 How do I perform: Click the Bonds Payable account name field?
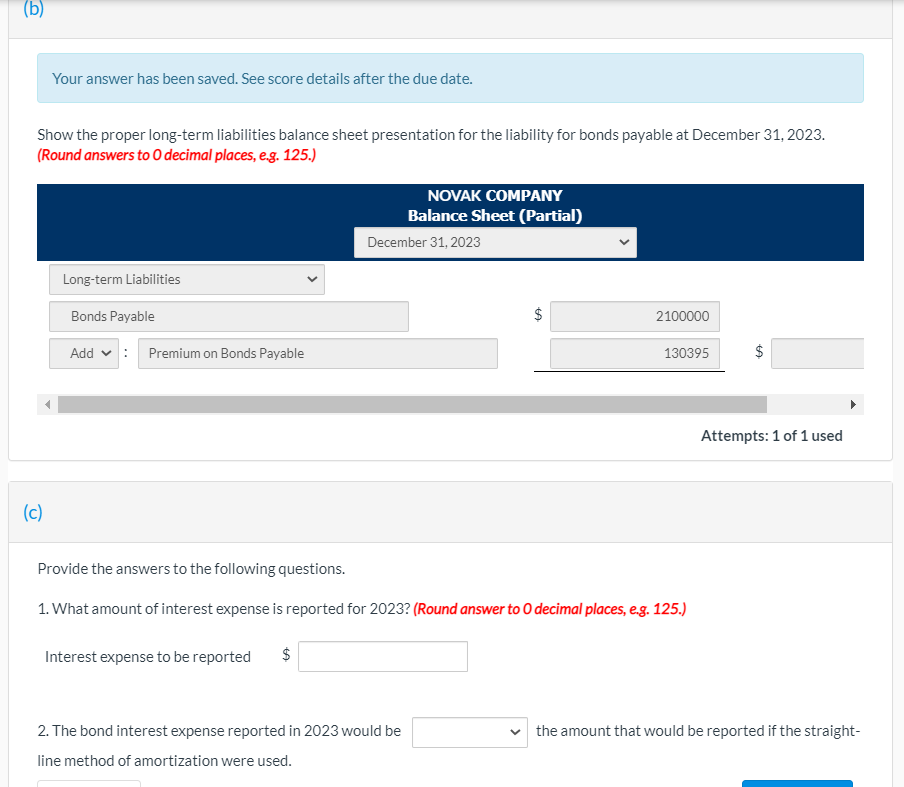click(x=228, y=316)
